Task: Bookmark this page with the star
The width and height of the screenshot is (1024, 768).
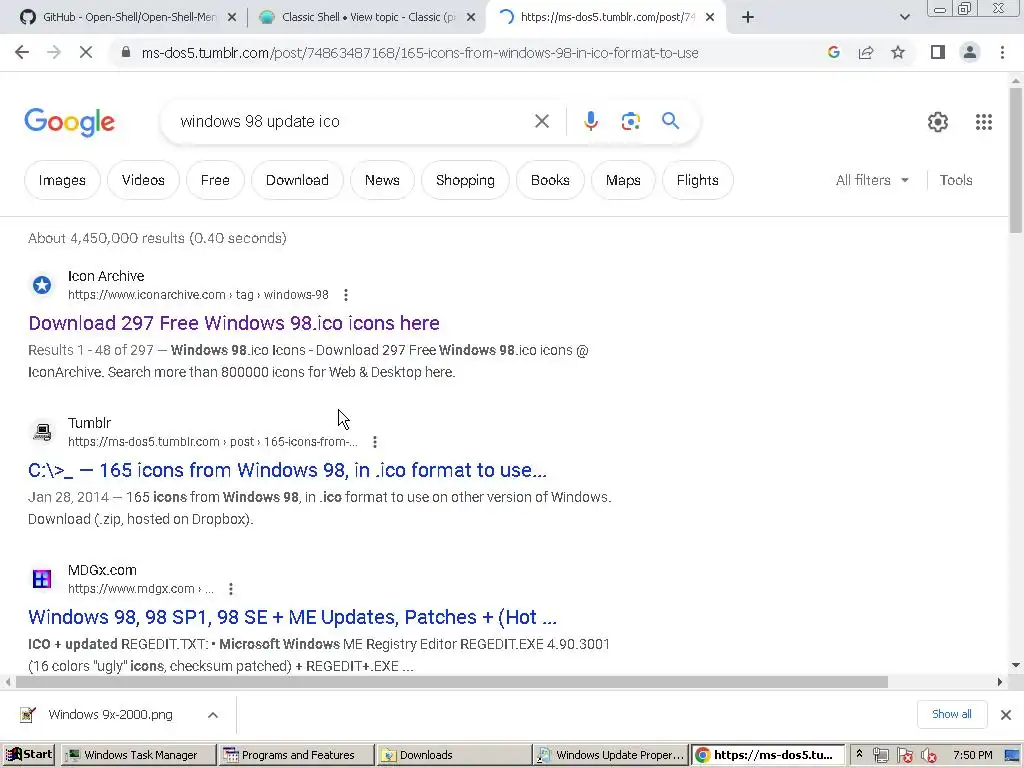Action: 898,52
